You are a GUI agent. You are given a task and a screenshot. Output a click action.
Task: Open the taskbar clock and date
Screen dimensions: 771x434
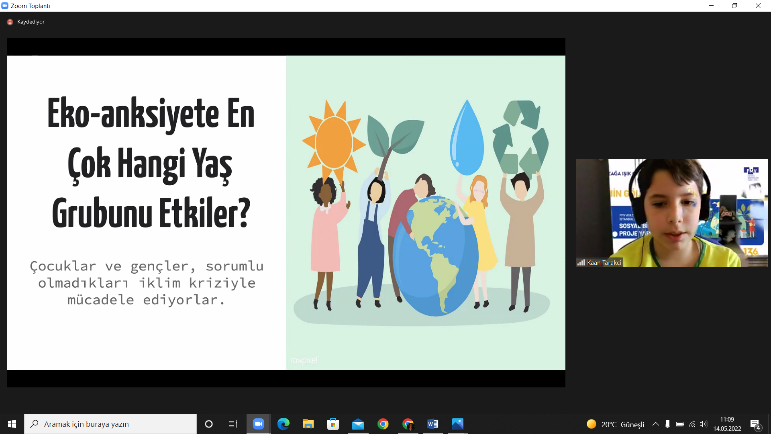[727, 424]
